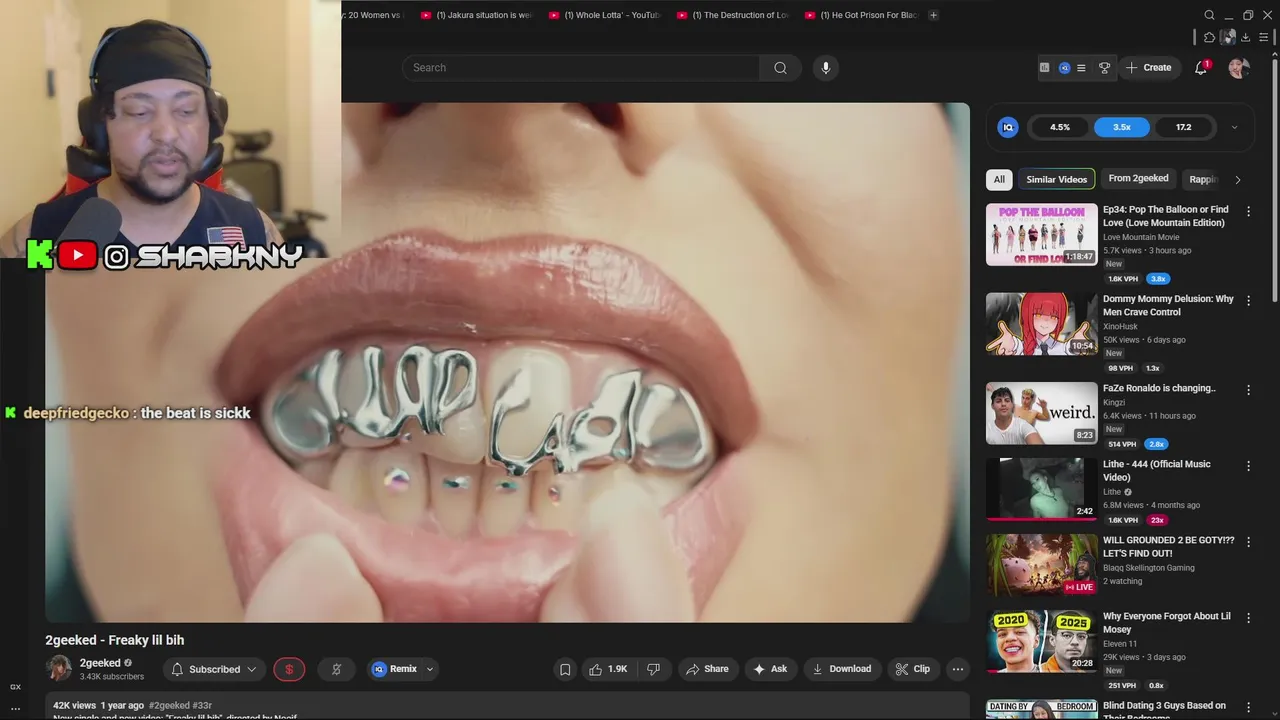This screenshot has height=720, width=1280.
Task: Open Lithe - 444 video thumbnail
Action: coord(1041,489)
